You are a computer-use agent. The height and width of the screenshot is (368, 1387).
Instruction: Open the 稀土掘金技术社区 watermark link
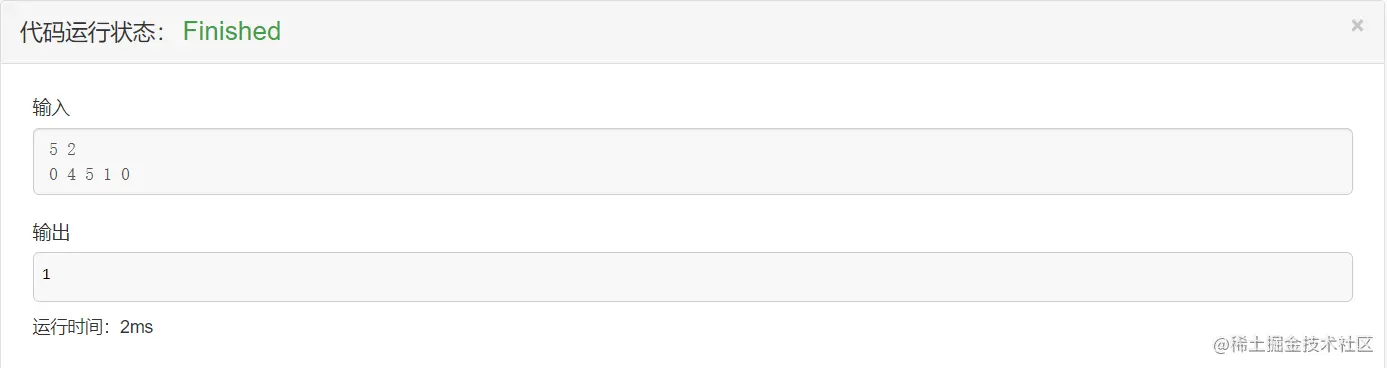1300,344
